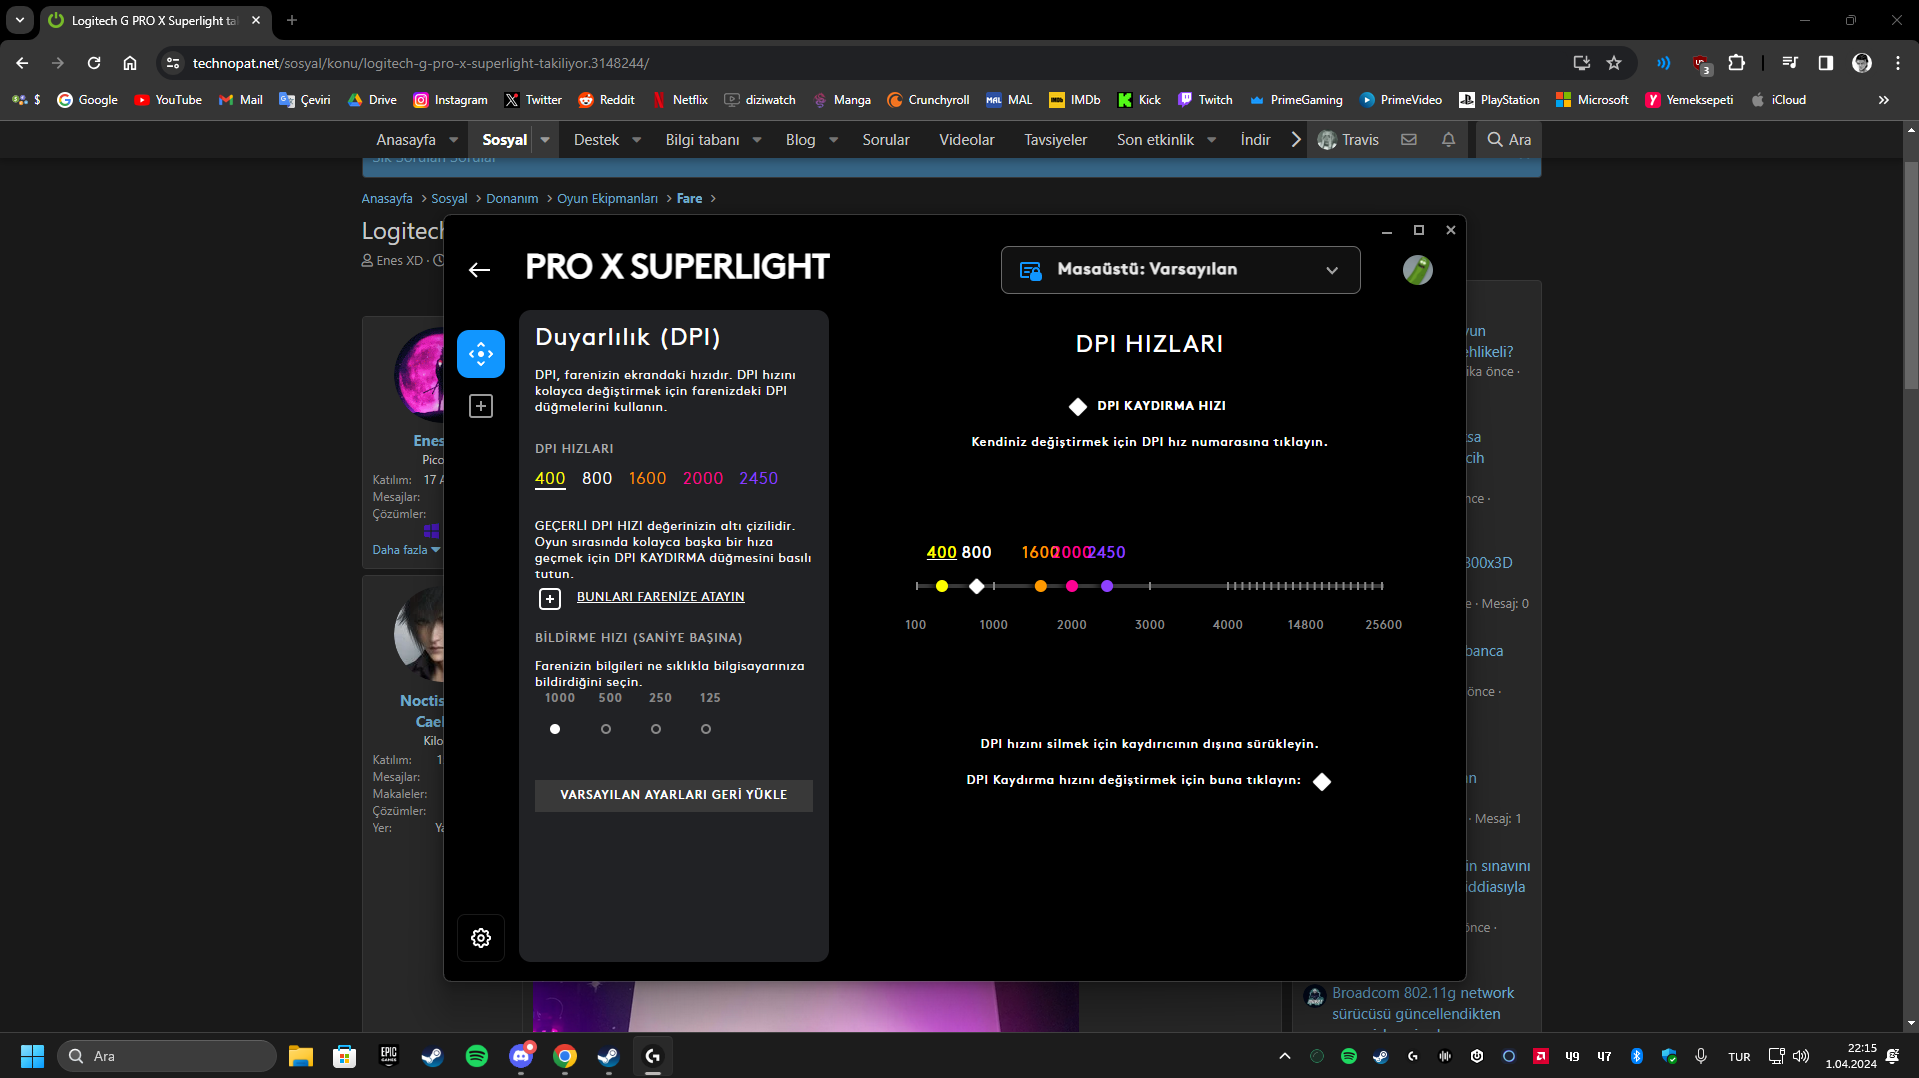Open Spotify from the taskbar
The height and width of the screenshot is (1078, 1919).
point(477,1056)
